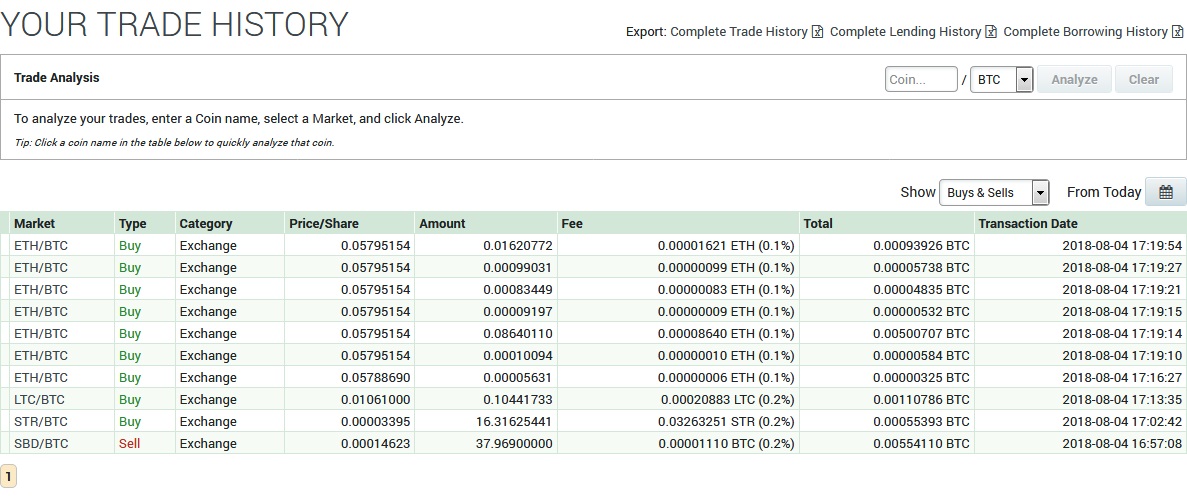The image size is (1187, 499).
Task: Open the Buys & Sells filter dropdown
Action: point(994,192)
